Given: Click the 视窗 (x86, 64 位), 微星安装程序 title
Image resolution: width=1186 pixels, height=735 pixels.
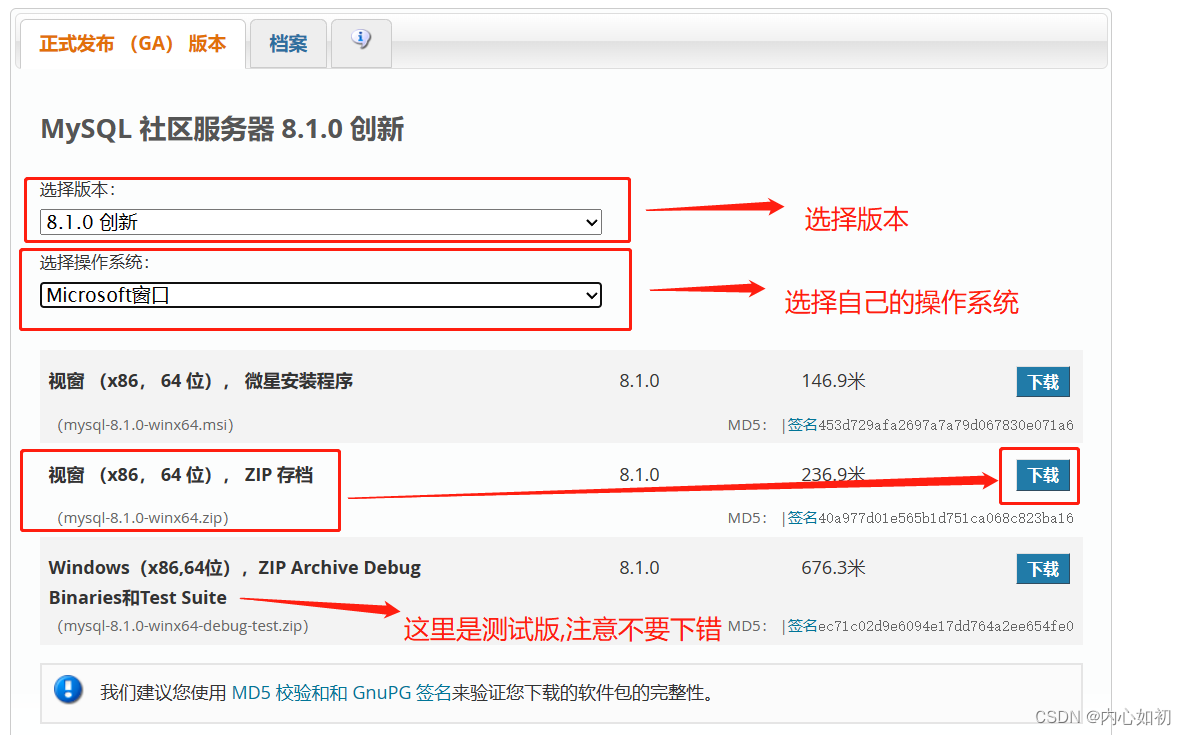Looking at the screenshot, I should [x=200, y=381].
